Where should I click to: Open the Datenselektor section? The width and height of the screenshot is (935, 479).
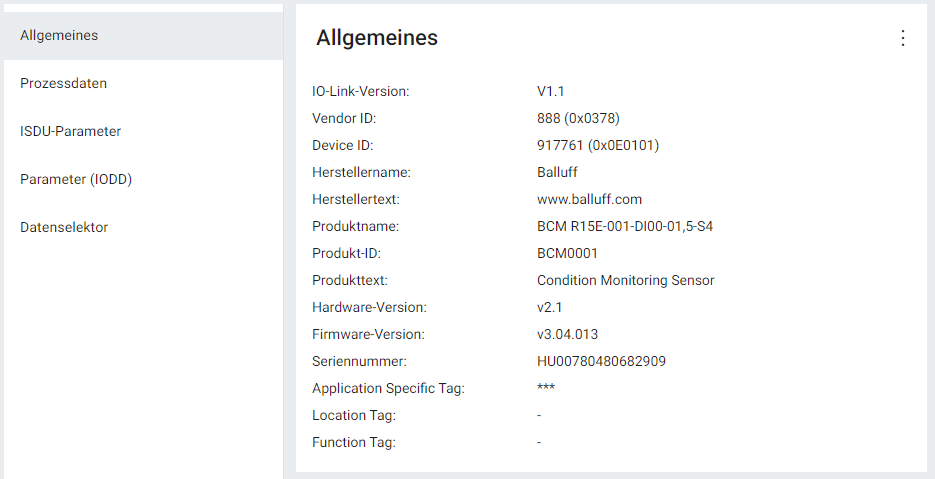point(64,228)
